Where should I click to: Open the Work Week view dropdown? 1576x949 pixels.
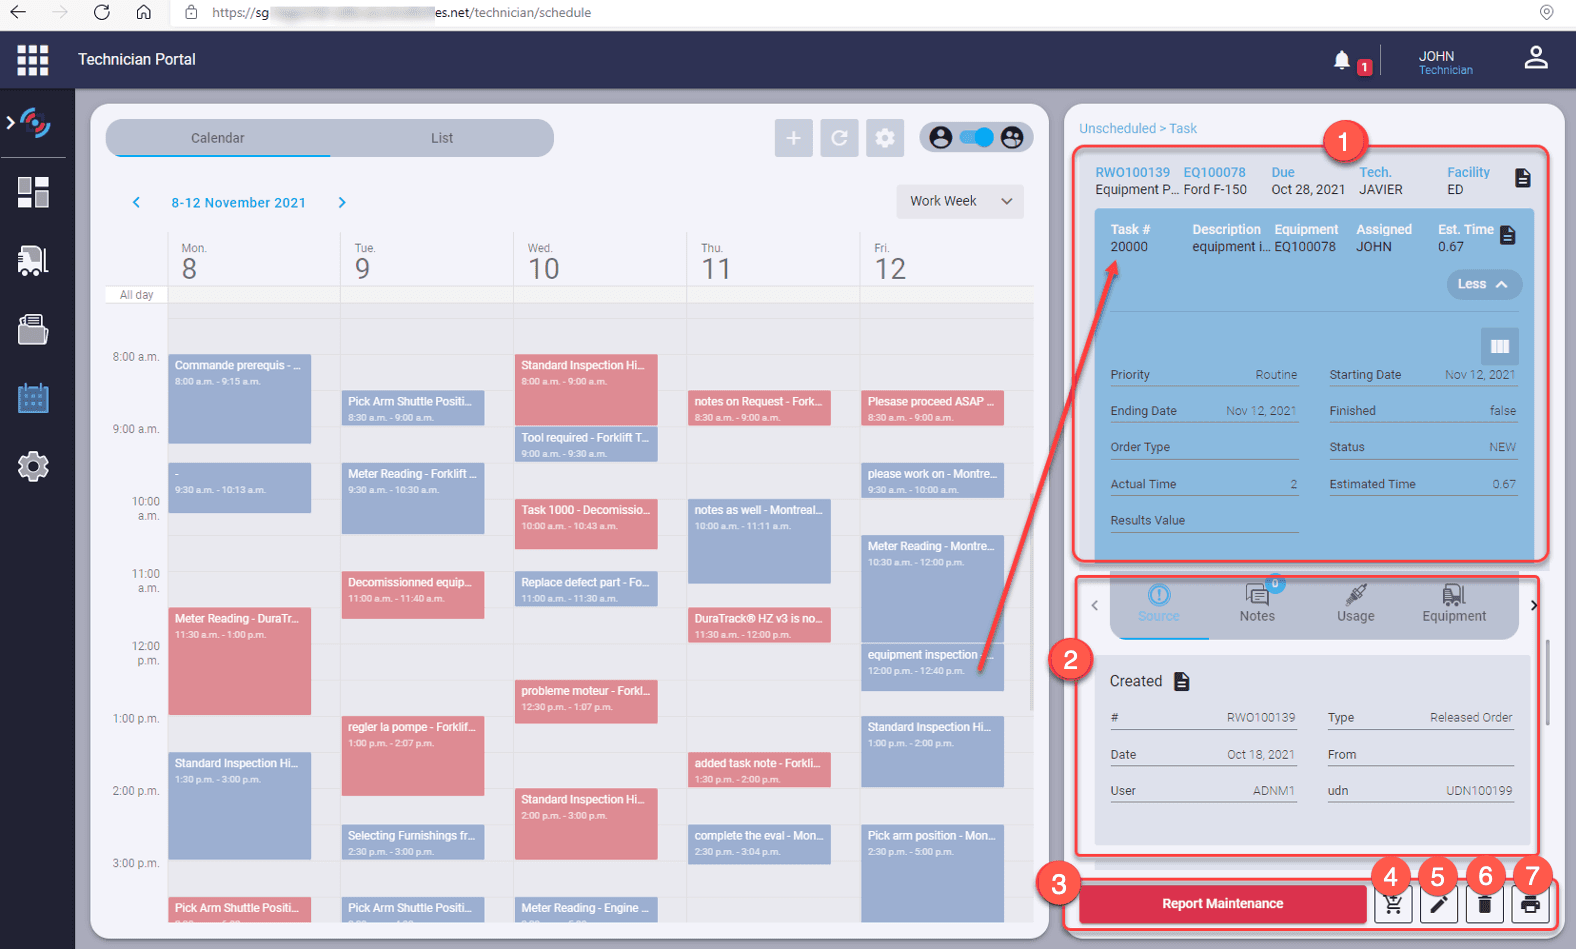[x=960, y=201]
